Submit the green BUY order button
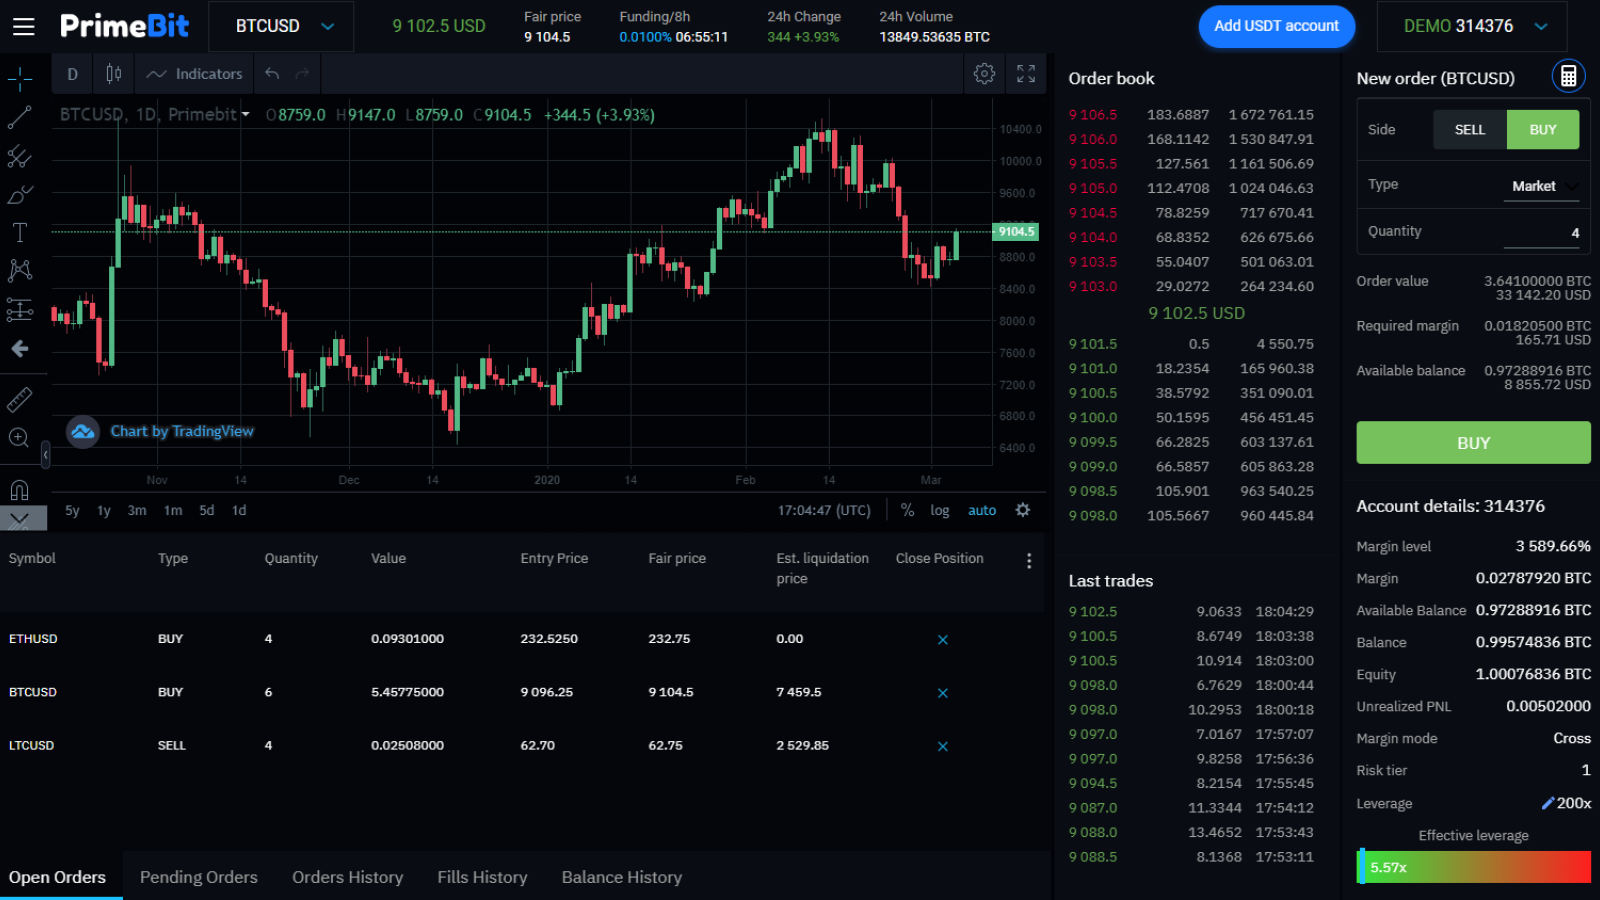The width and height of the screenshot is (1600, 900). click(x=1473, y=442)
